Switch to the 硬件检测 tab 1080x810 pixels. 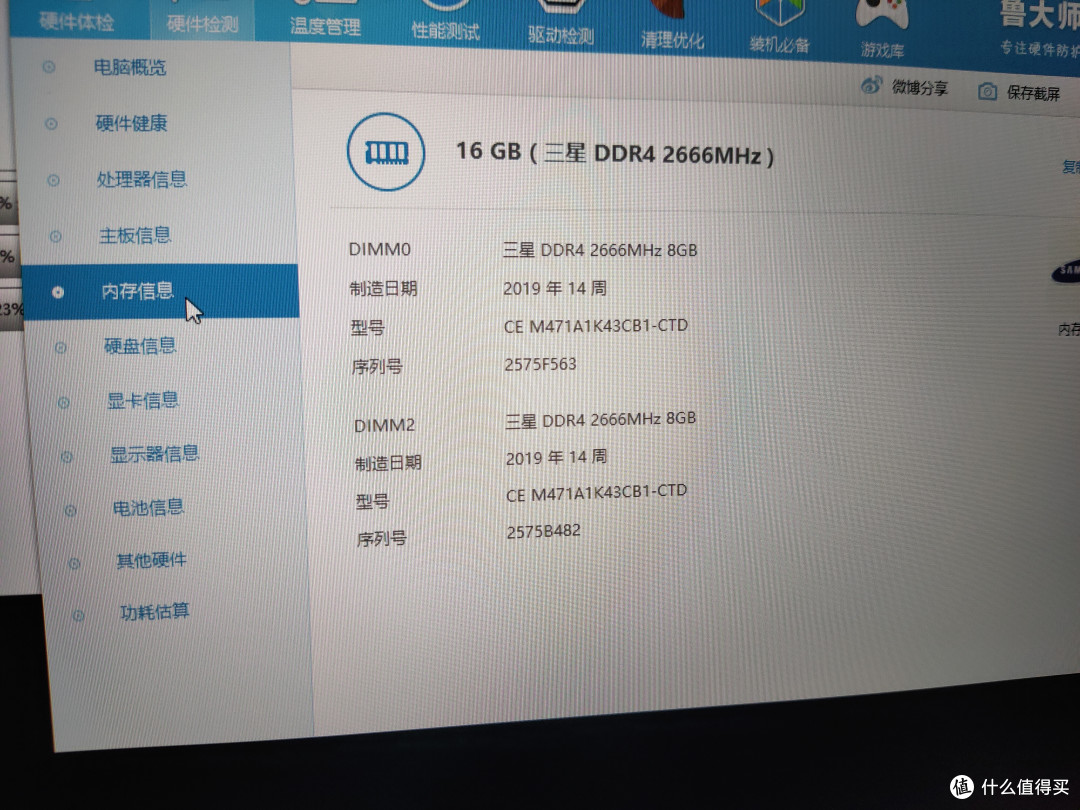coord(202,23)
